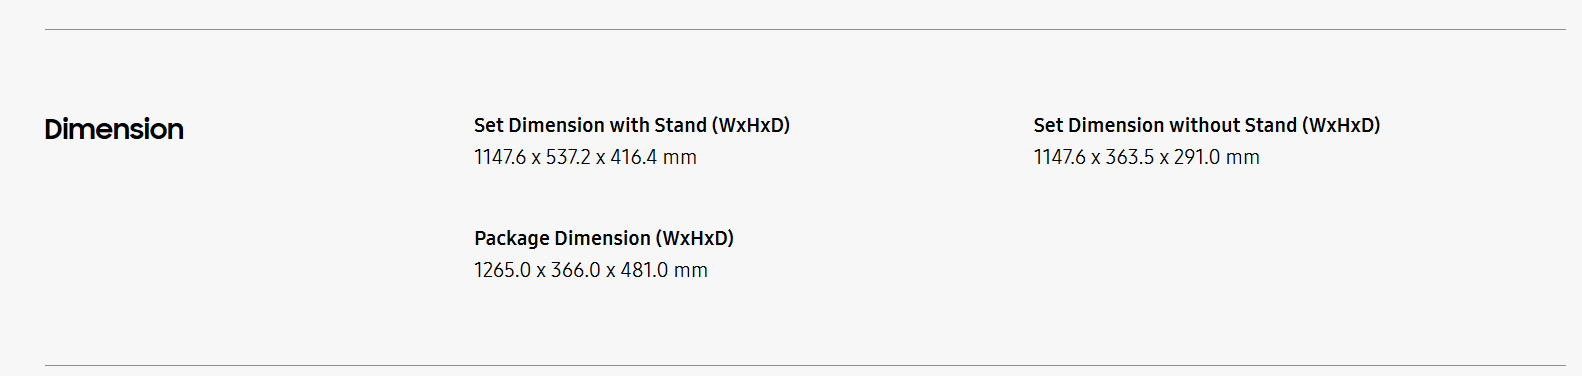Click (WxHxD) in the without Stand label

click(1341, 125)
